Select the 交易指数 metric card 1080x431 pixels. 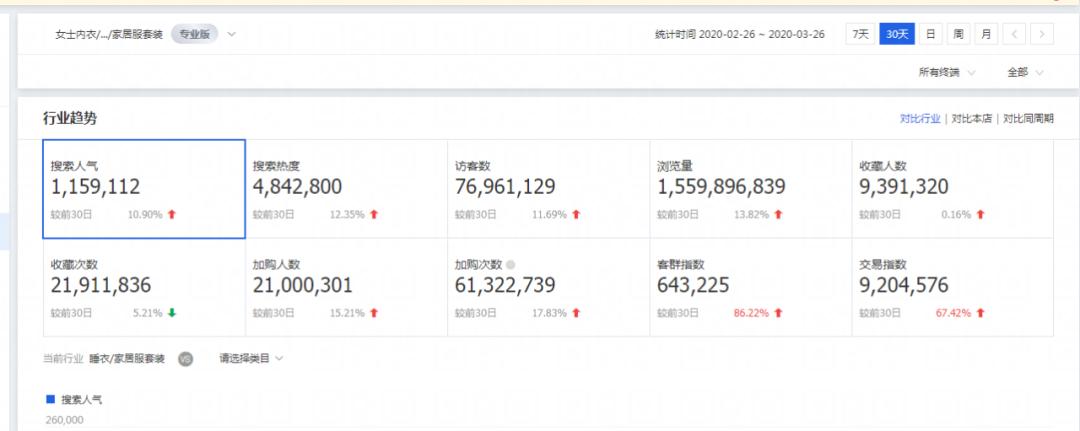(953, 288)
